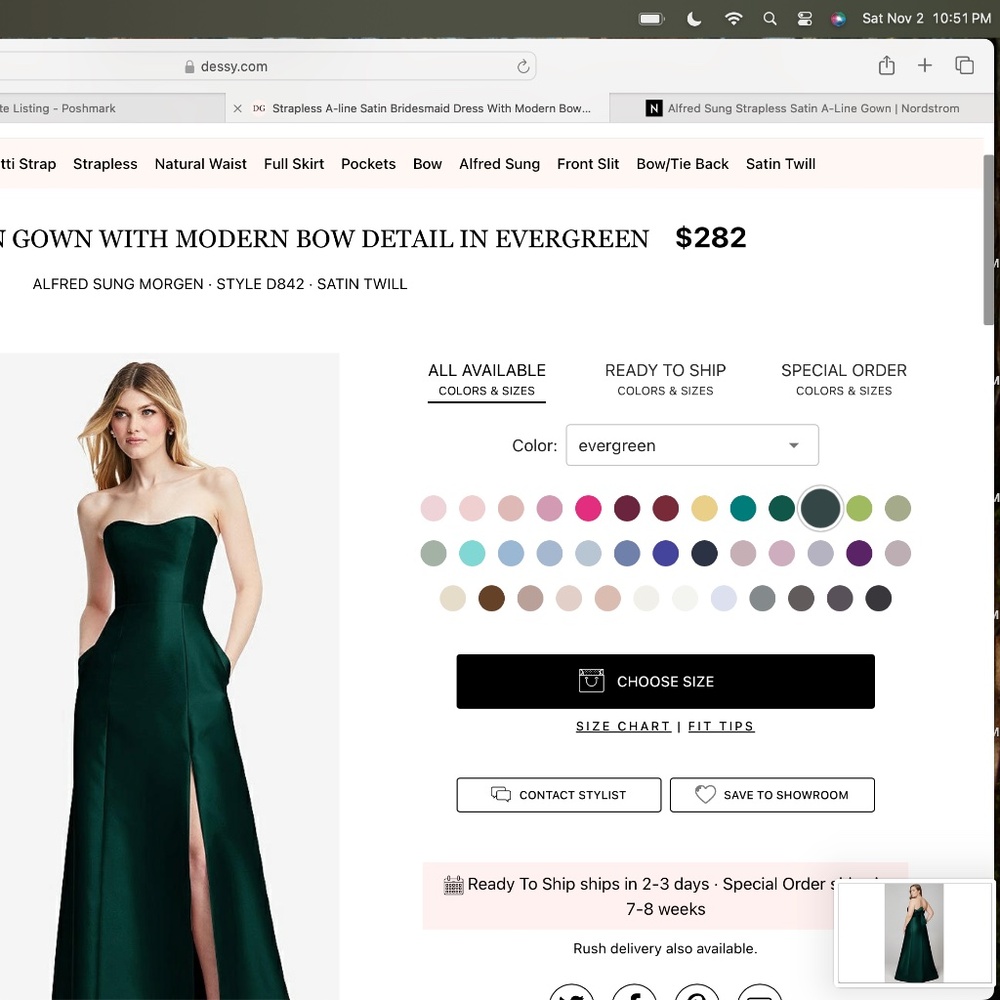Switch to the Nordstrom Alfred Sung tab
Viewport: 1000px width, 1000px height.
[802, 108]
